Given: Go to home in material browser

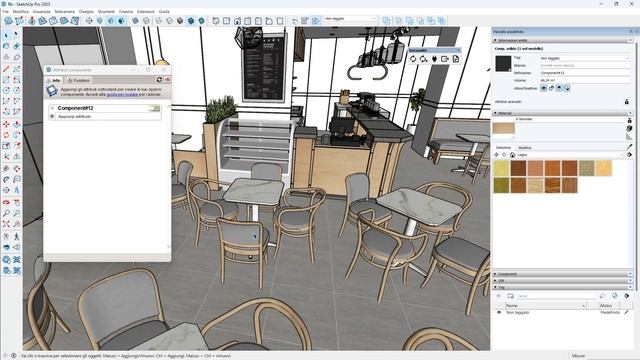Looking at the screenshot, I should 513,155.
